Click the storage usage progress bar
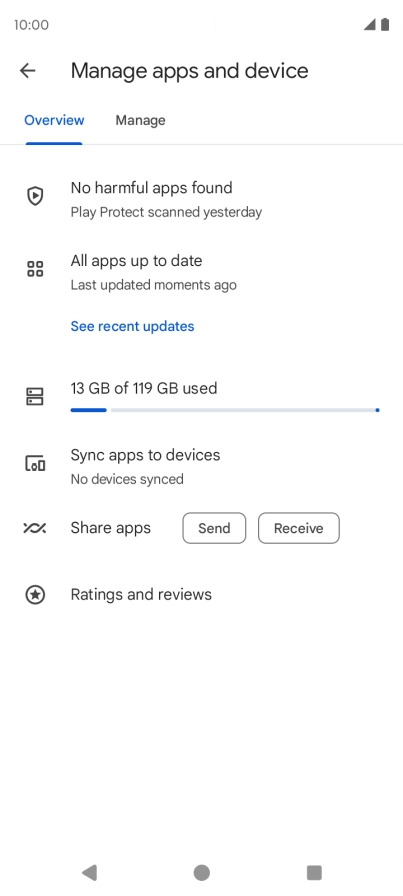Image resolution: width=403 pixels, height=896 pixels. coord(225,410)
